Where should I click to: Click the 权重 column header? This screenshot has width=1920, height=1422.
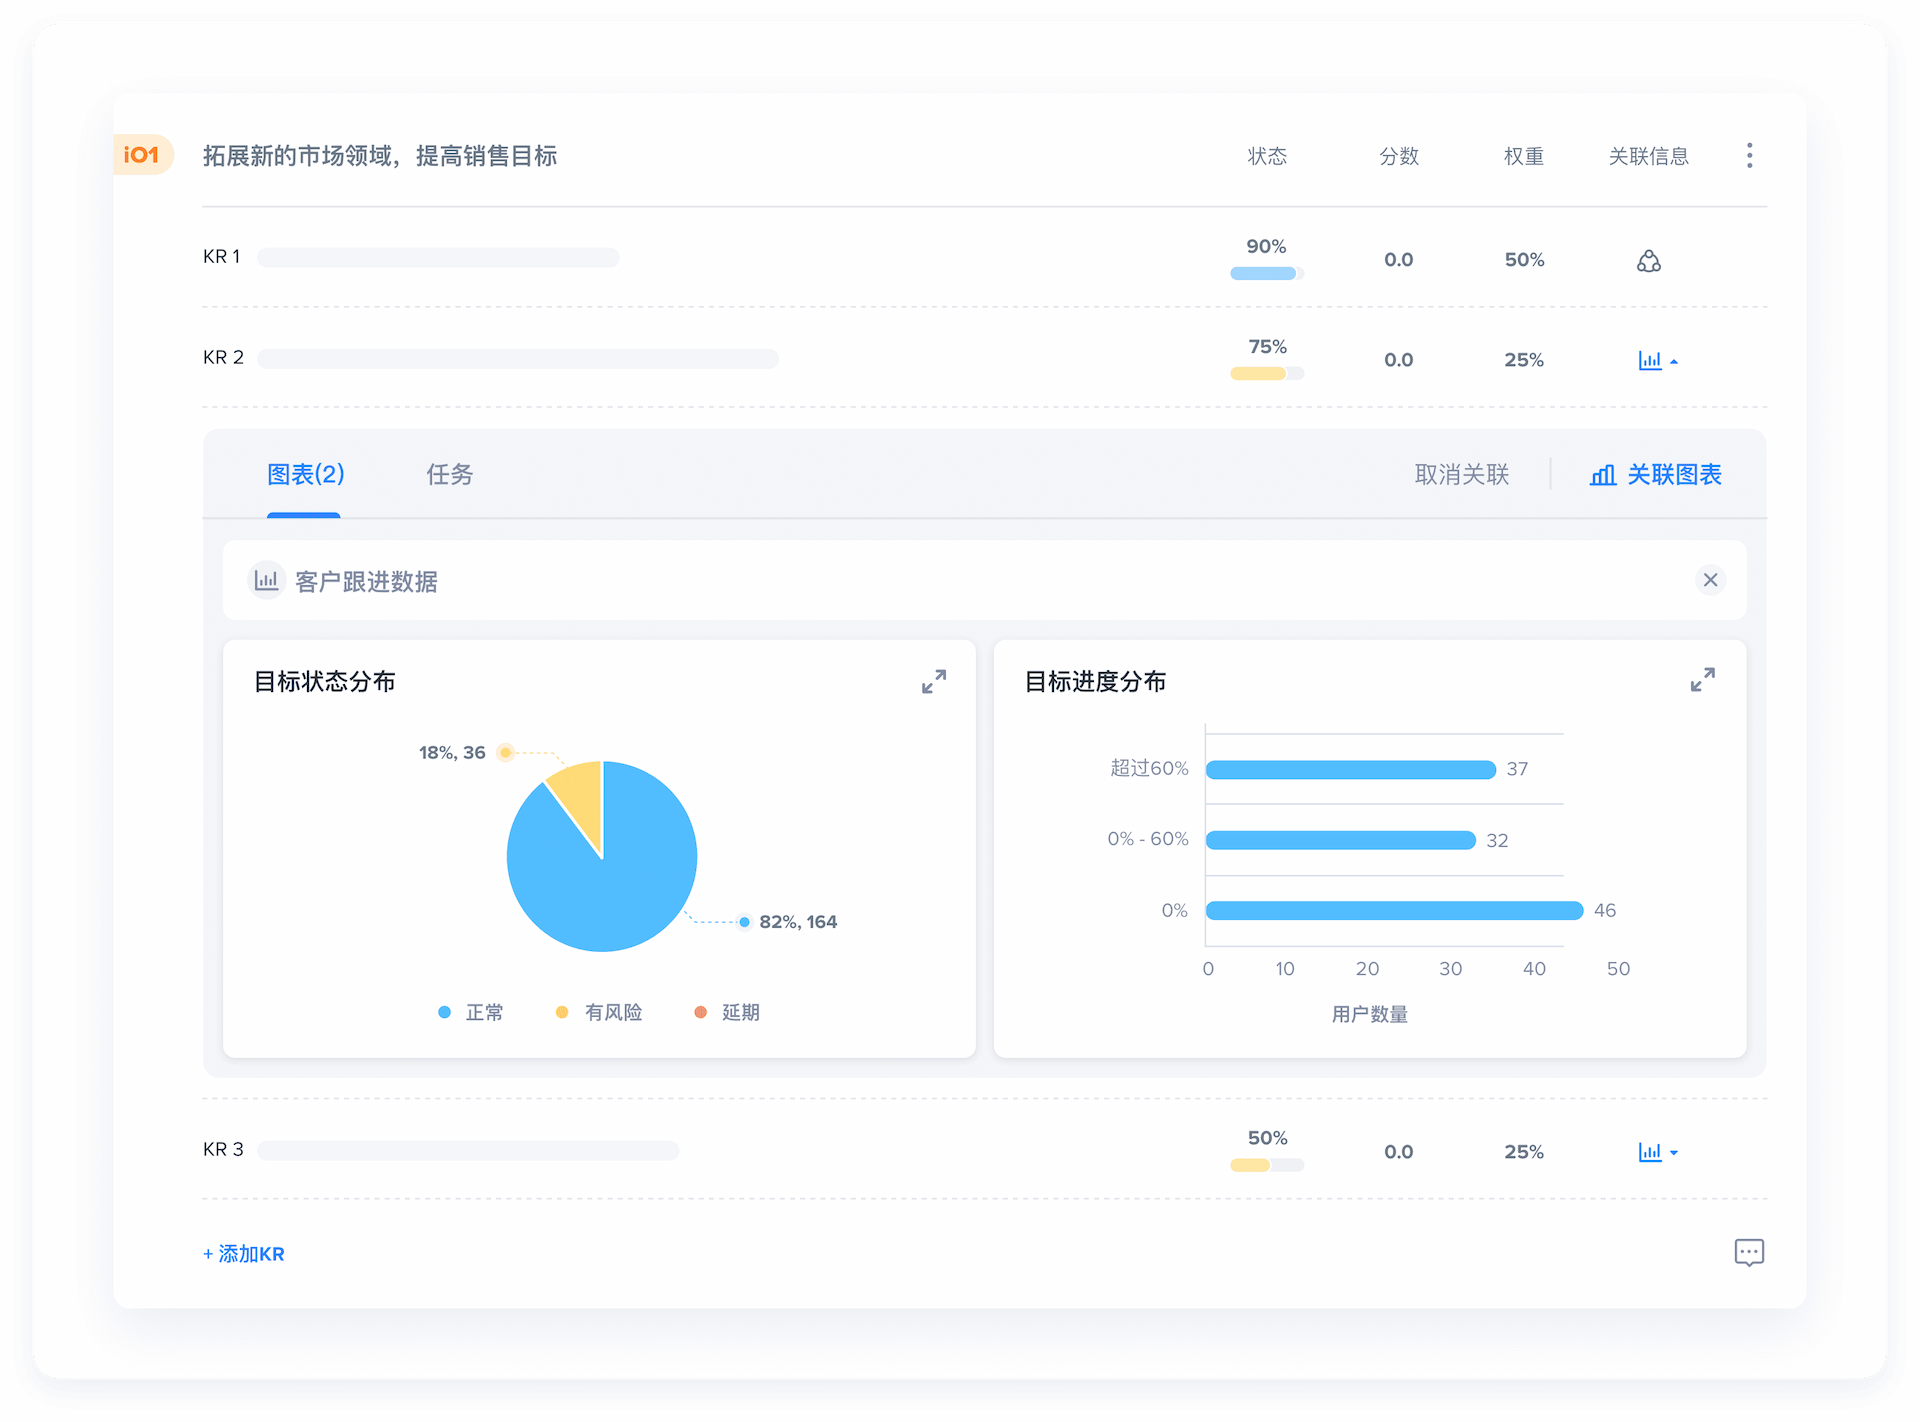(x=1524, y=156)
